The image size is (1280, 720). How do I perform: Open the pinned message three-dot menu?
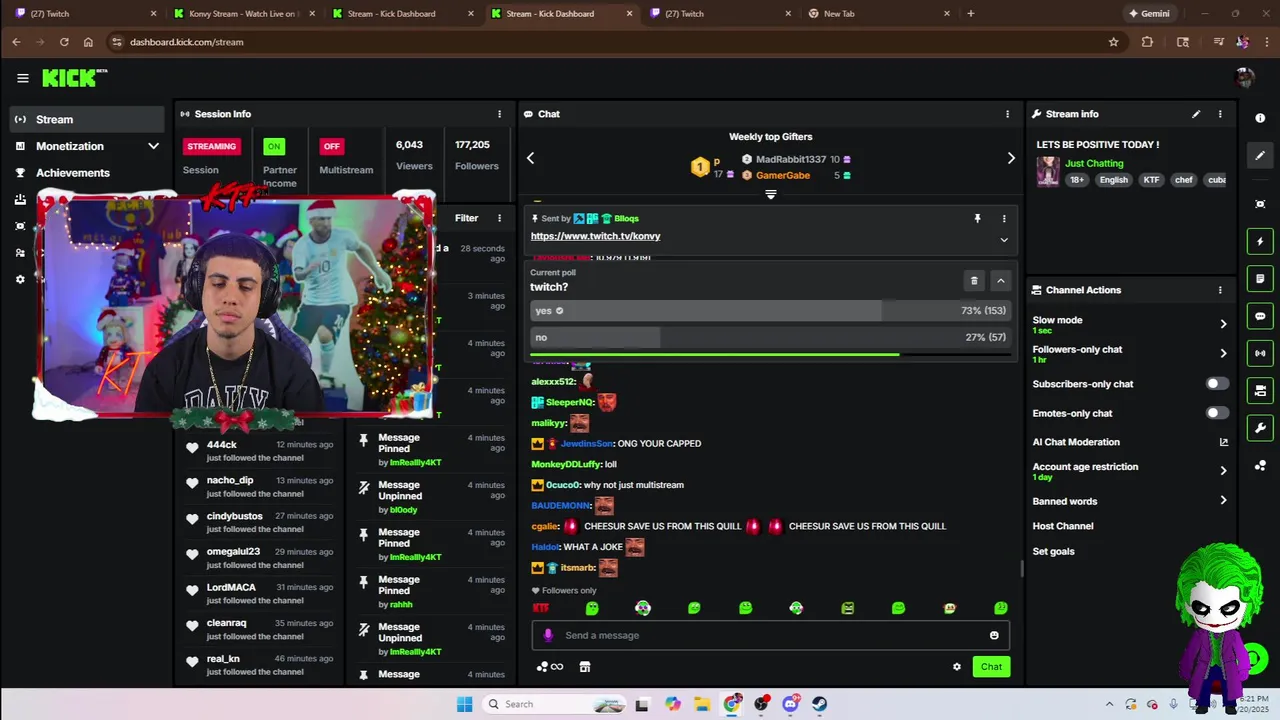pyautogui.click(x=1004, y=218)
